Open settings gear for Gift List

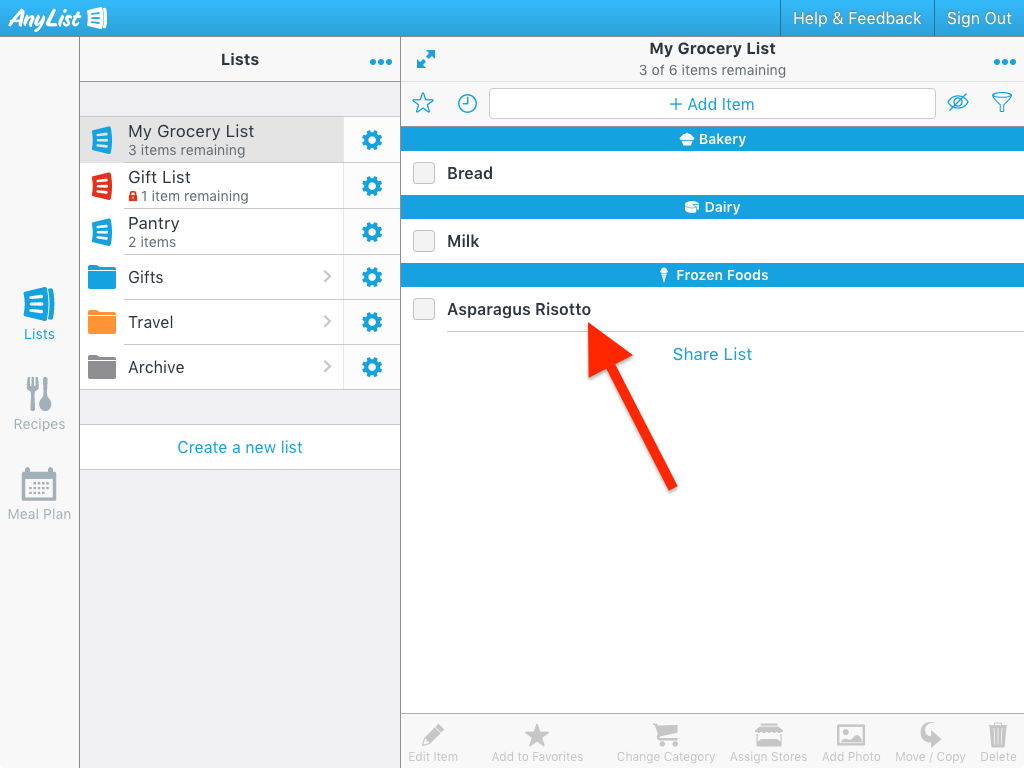[x=372, y=186]
